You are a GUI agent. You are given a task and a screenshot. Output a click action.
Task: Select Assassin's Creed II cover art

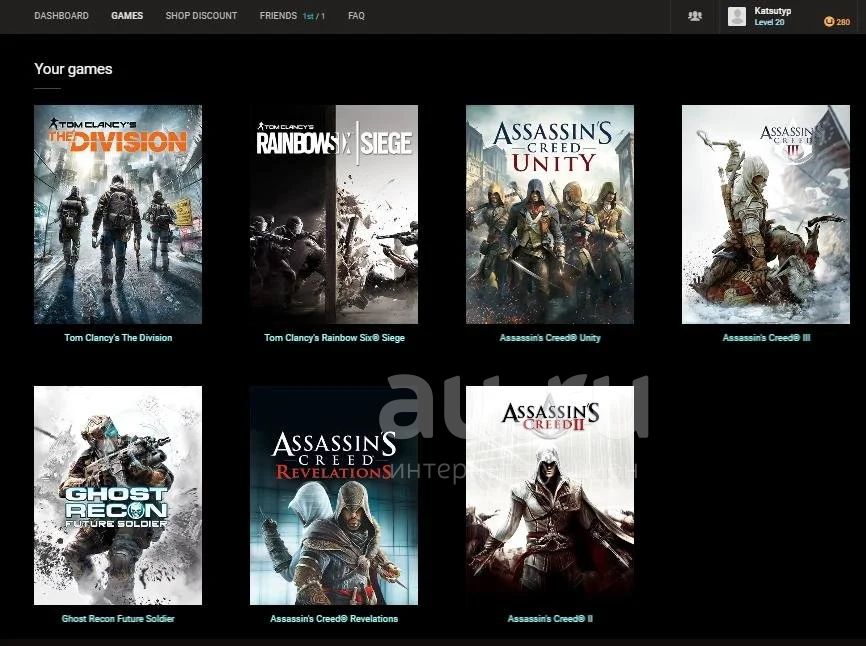pyautogui.click(x=550, y=495)
